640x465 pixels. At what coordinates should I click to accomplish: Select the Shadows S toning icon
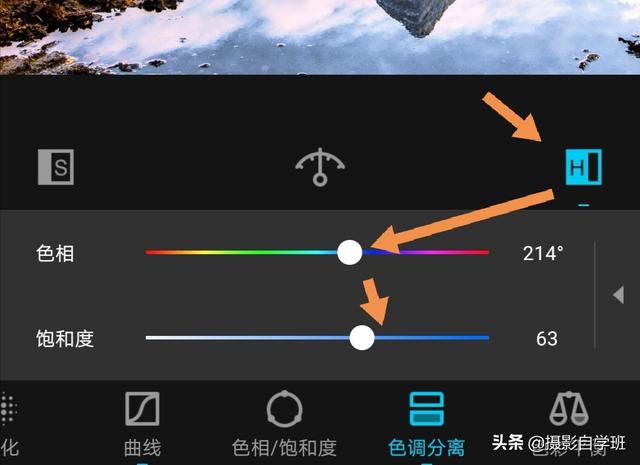56,167
